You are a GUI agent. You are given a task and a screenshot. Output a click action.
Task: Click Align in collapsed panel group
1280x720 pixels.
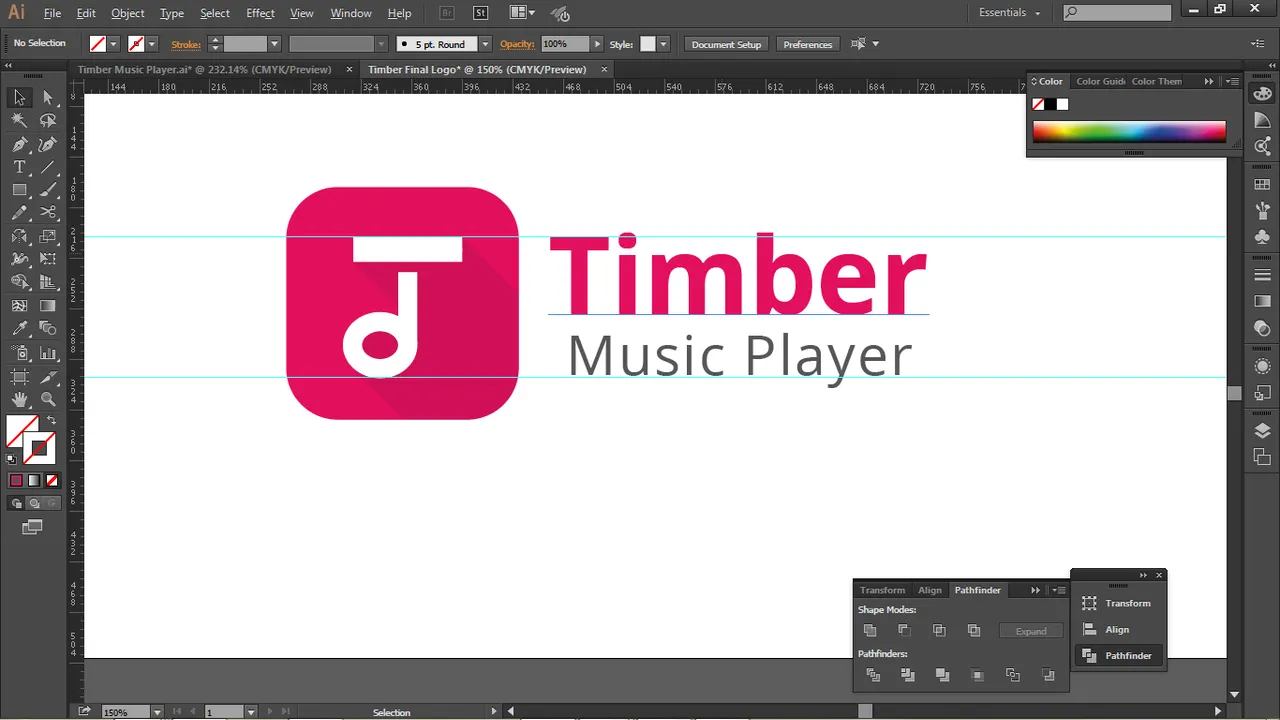point(1118,629)
